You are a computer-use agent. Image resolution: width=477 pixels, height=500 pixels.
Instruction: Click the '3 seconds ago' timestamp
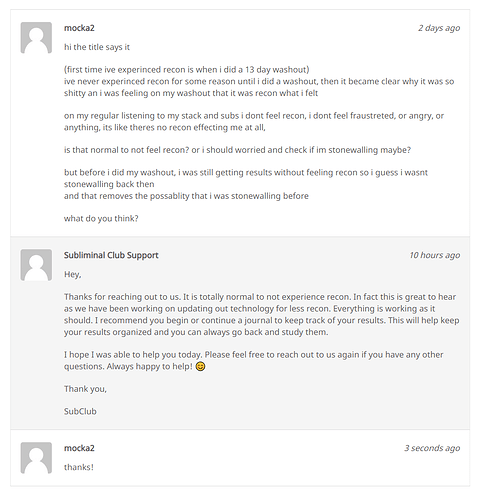click(432, 448)
